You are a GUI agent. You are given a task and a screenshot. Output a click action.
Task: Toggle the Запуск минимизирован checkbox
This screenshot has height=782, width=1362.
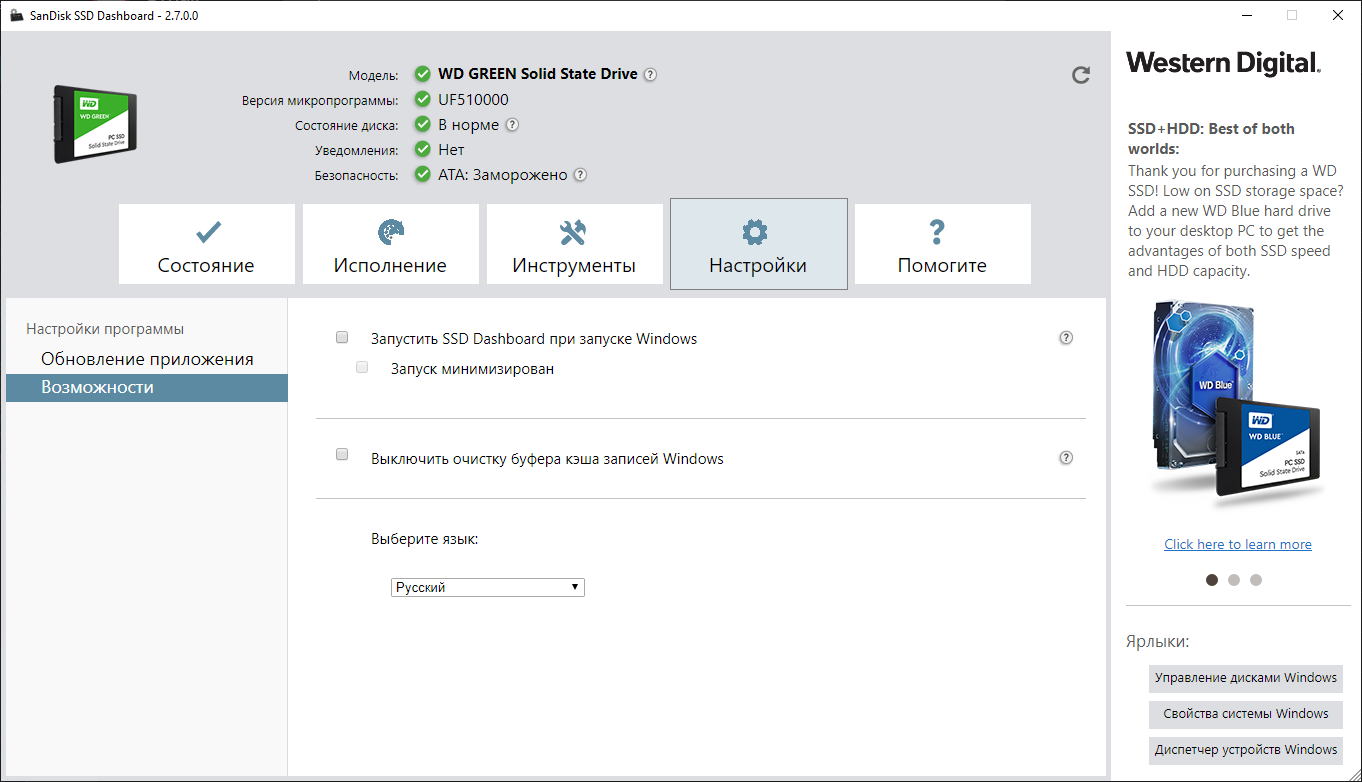click(362, 368)
